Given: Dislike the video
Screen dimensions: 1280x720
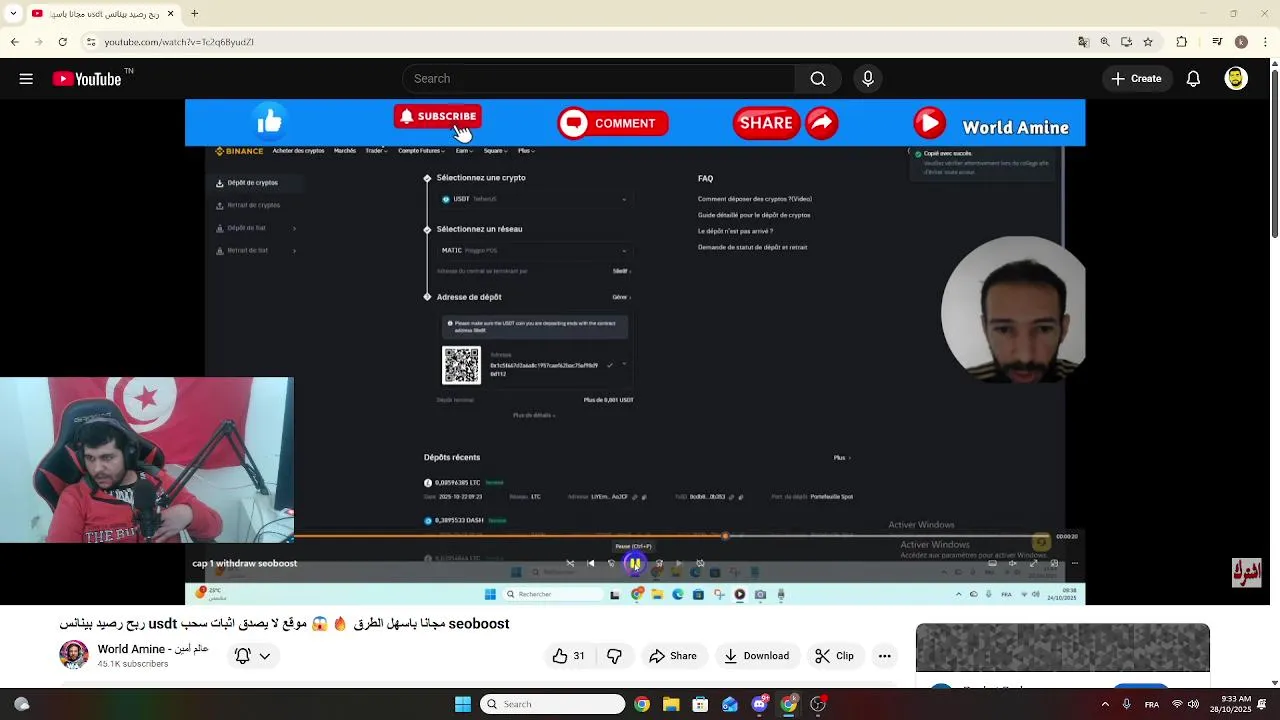Looking at the screenshot, I should click(x=614, y=656).
